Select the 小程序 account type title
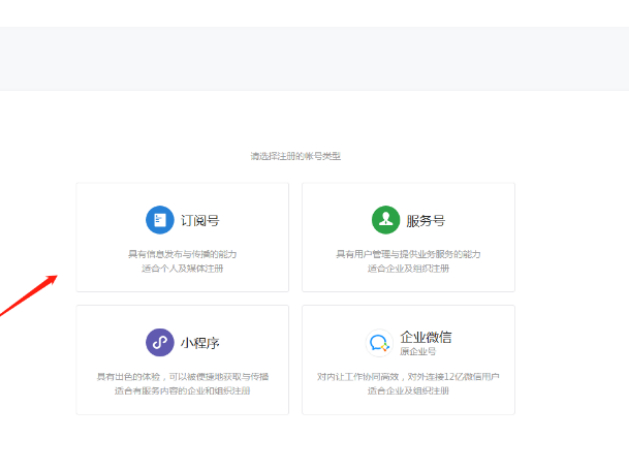 pyautogui.click(x=200, y=343)
